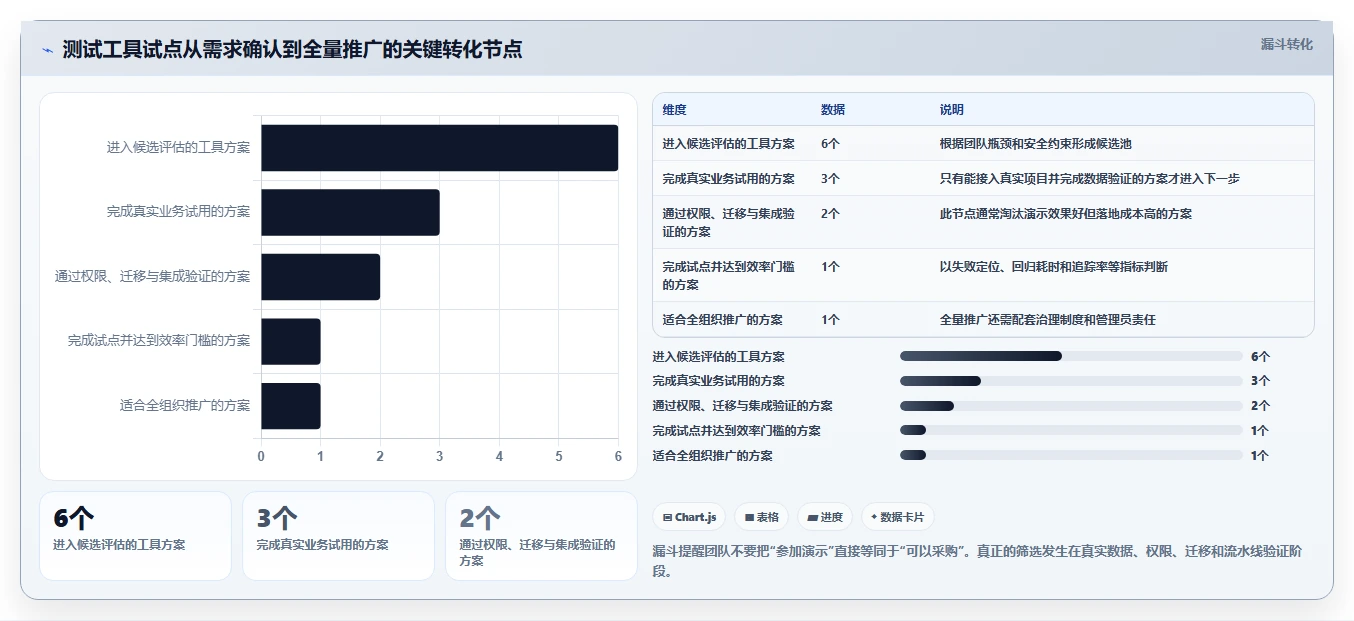Image resolution: width=1354 pixels, height=621 pixels.
Task: Click chart axis label 进入候选评估的工具方案
Action: pos(178,148)
